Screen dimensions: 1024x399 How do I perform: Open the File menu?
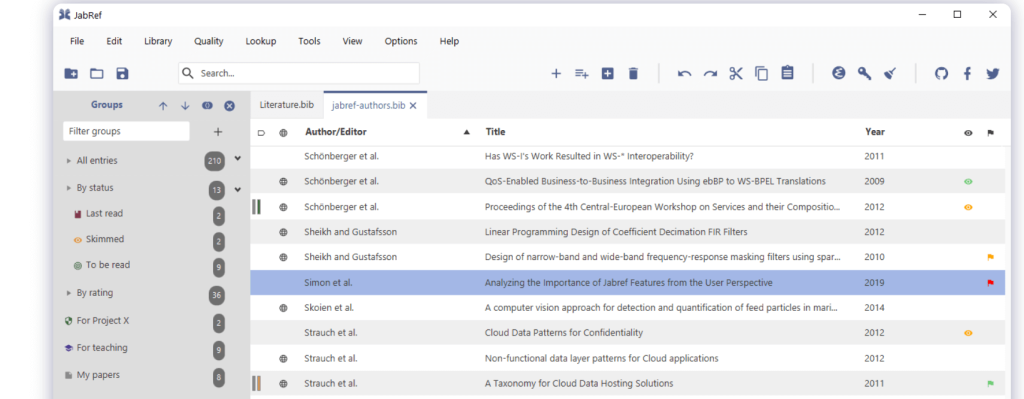[x=77, y=41]
